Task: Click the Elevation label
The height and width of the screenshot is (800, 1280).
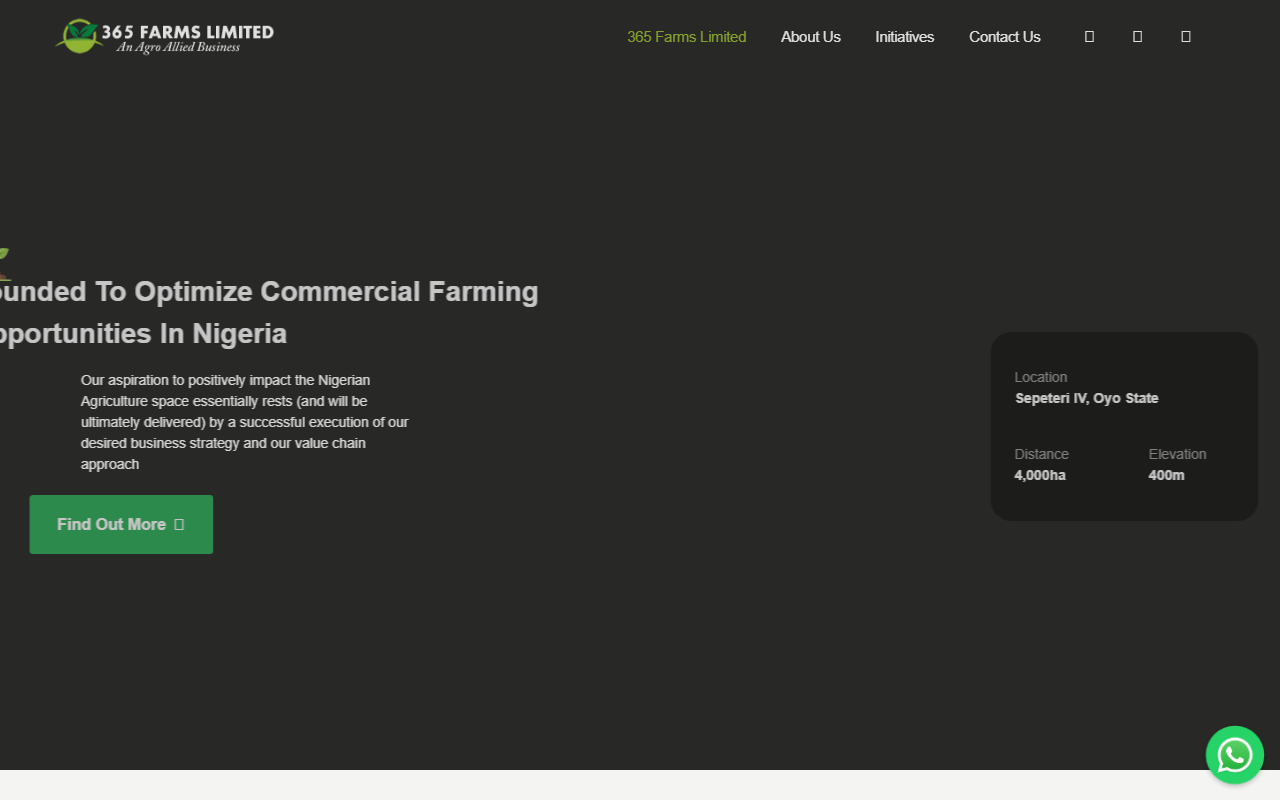Action: [1177, 454]
